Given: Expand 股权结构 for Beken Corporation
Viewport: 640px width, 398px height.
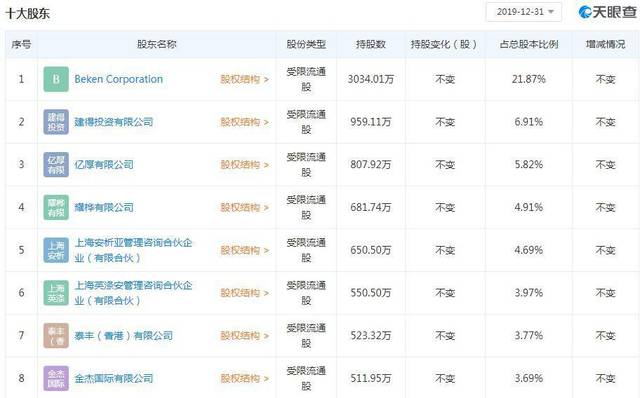Looking at the screenshot, I should [x=244, y=79].
